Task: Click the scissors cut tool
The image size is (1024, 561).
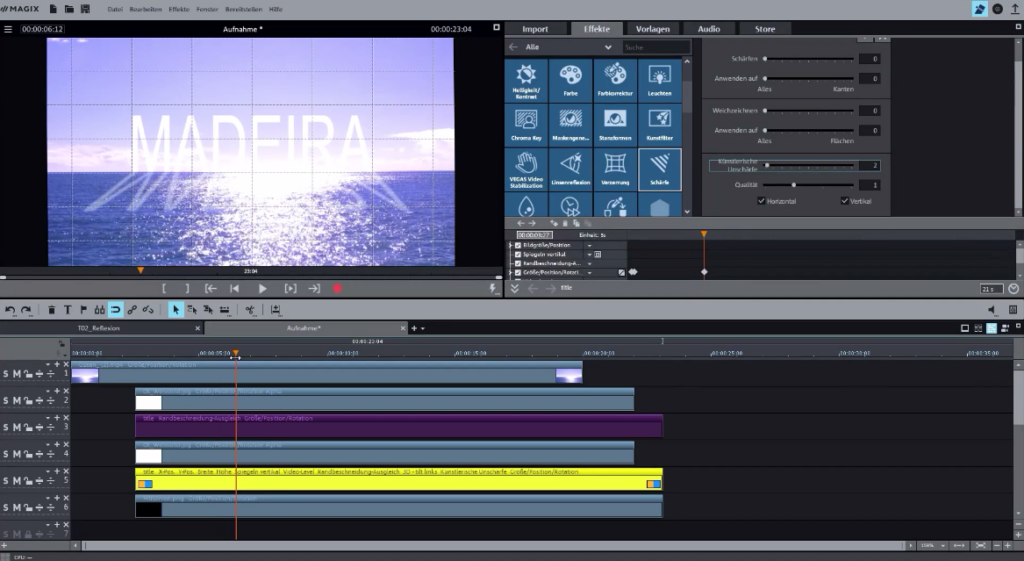Action: (x=250, y=310)
